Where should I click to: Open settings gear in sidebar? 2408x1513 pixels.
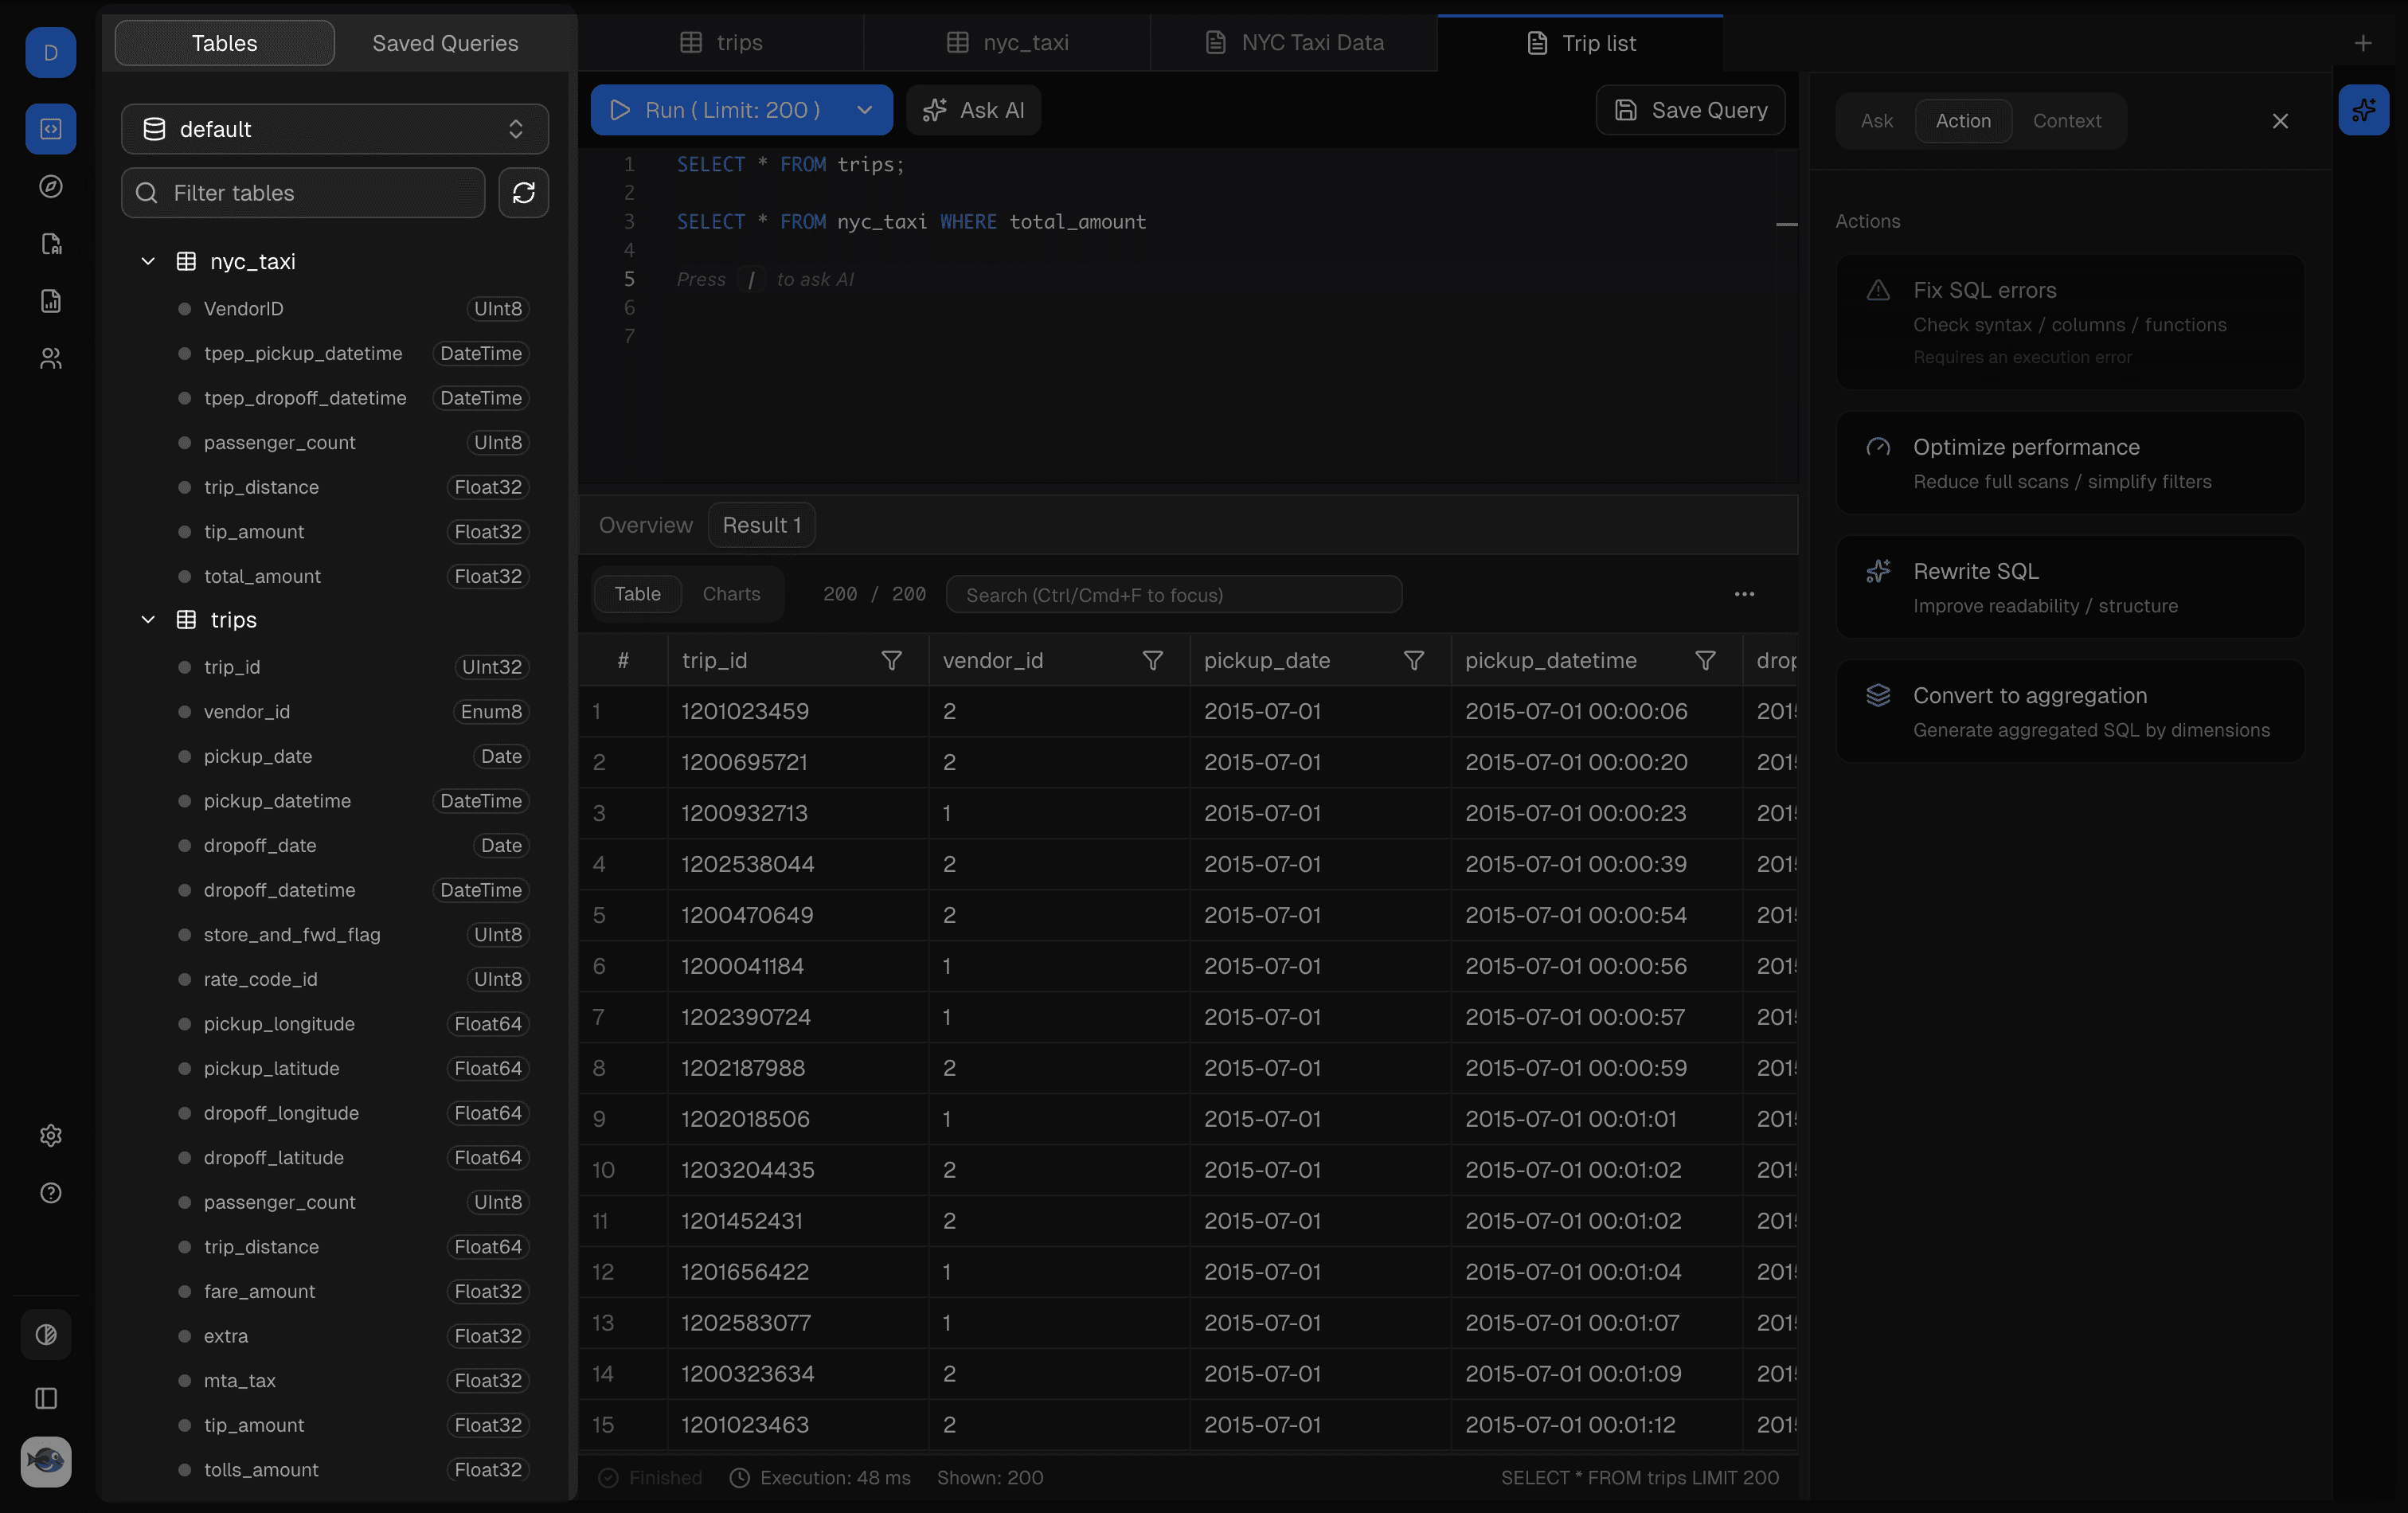click(x=50, y=1136)
